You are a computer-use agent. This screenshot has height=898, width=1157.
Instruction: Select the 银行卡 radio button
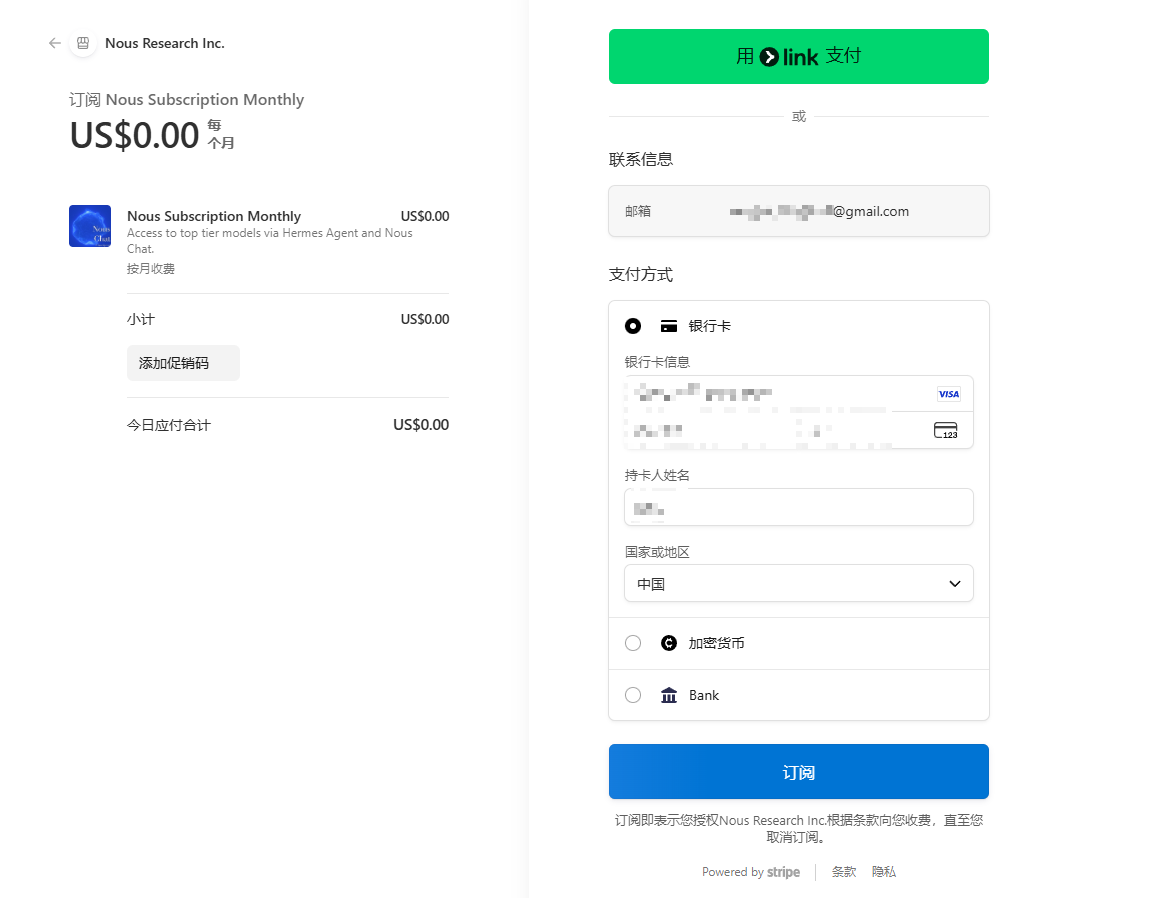point(633,326)
